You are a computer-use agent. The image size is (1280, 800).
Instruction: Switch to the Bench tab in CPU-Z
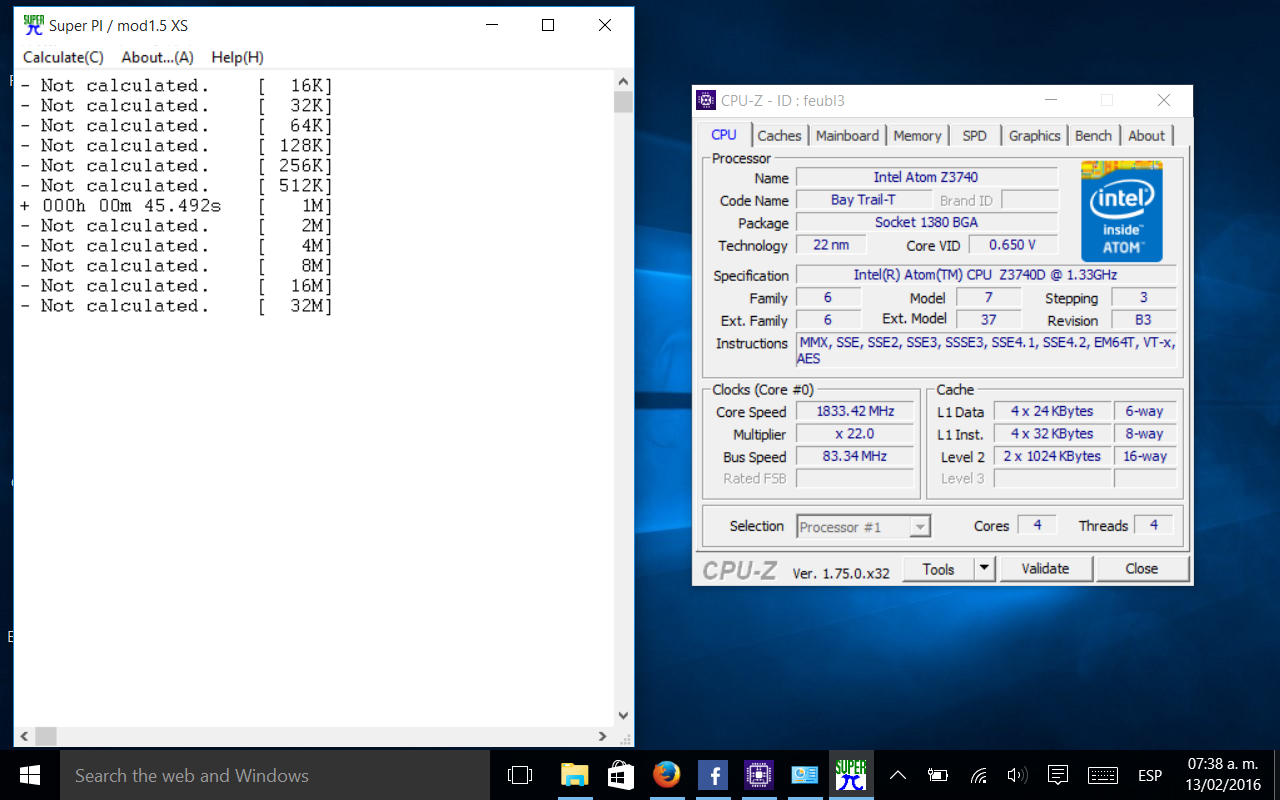(x=1093, y=136)
